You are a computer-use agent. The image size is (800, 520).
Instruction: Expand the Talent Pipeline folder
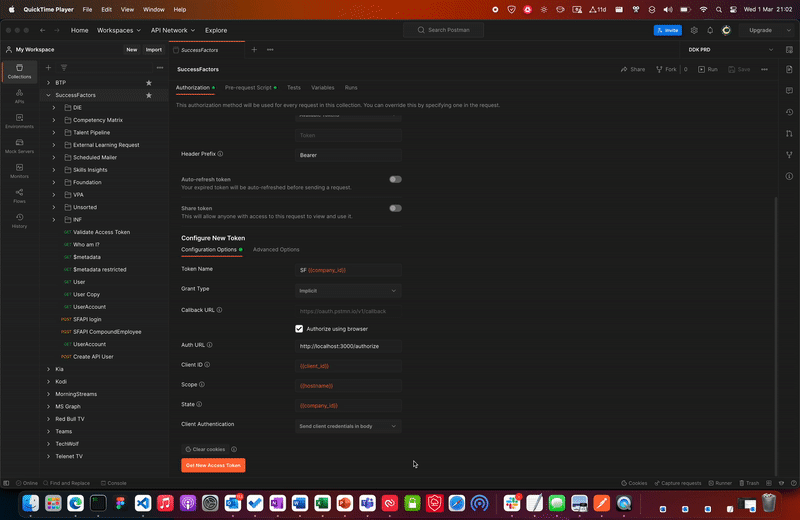(x=54, y=132)
